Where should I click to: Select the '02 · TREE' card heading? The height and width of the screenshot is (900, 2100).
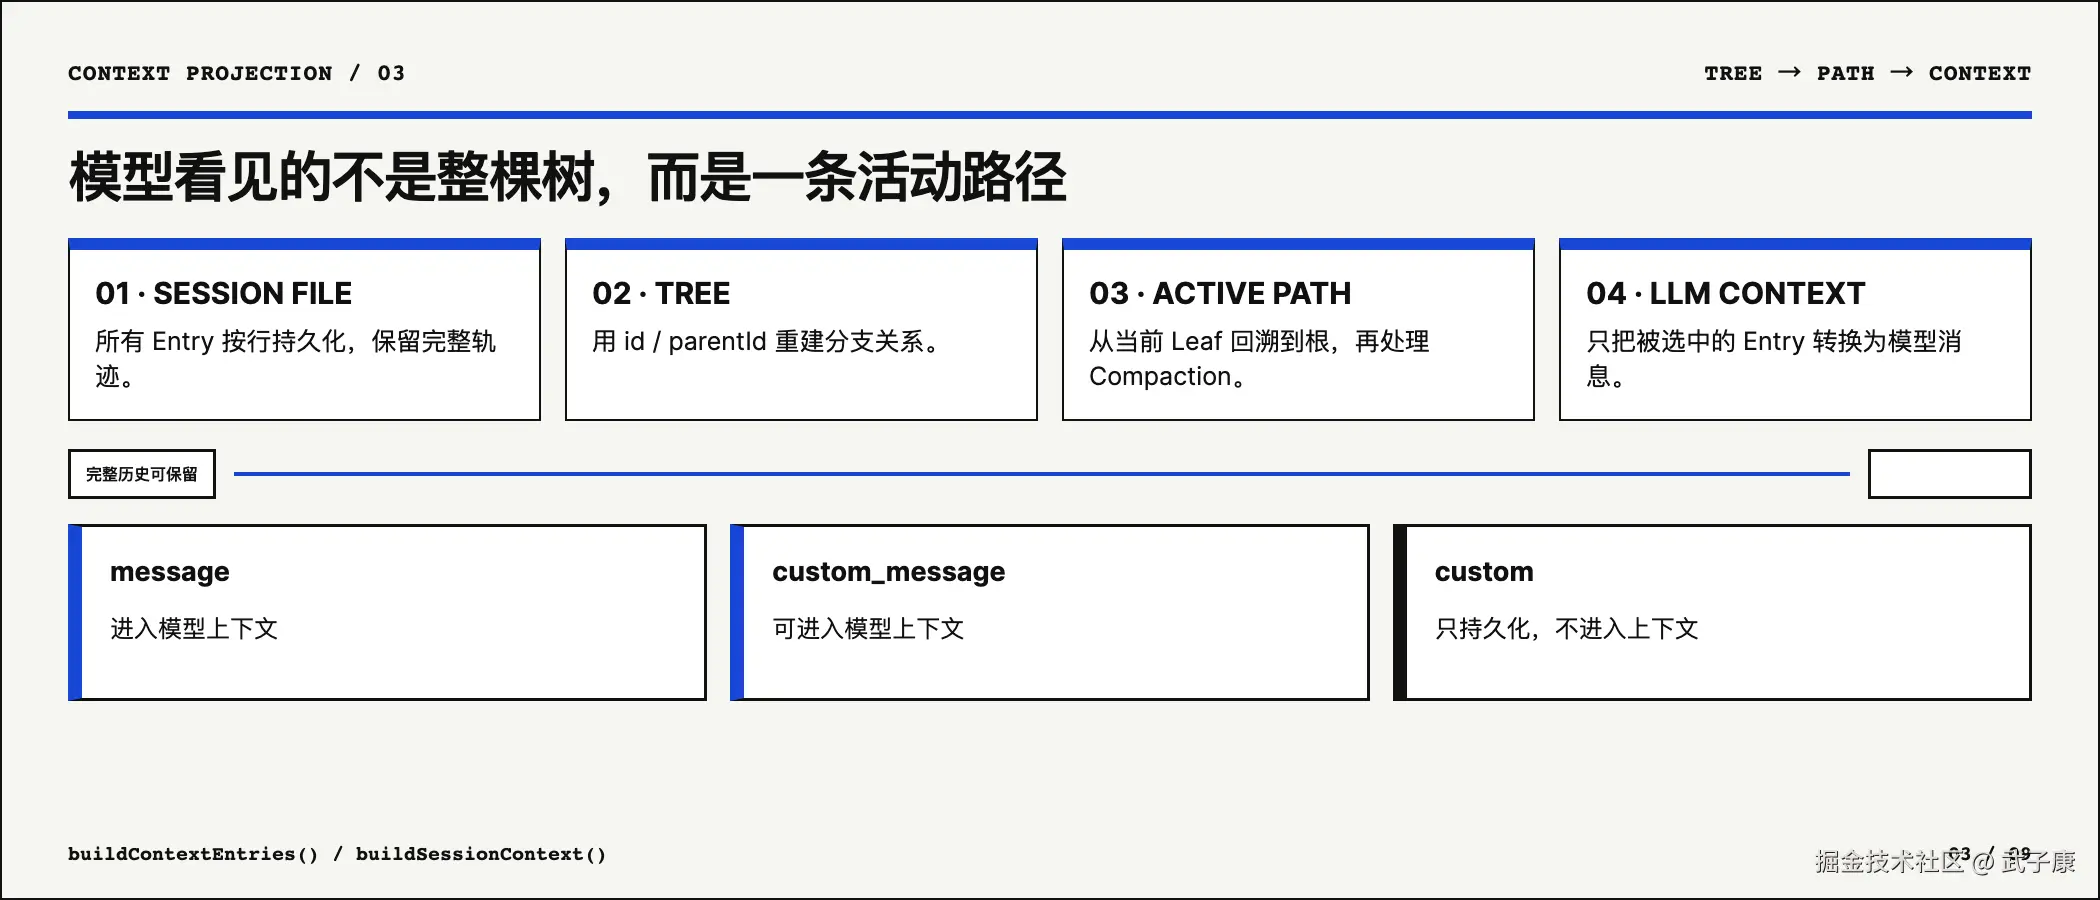click(661, 293)
